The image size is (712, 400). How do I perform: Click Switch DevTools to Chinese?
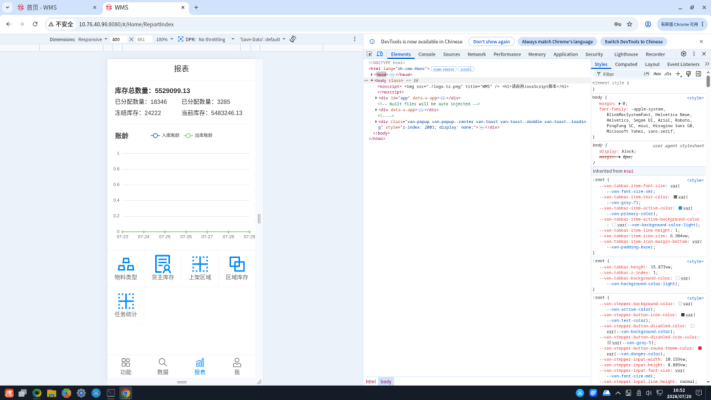pos(633,41)
